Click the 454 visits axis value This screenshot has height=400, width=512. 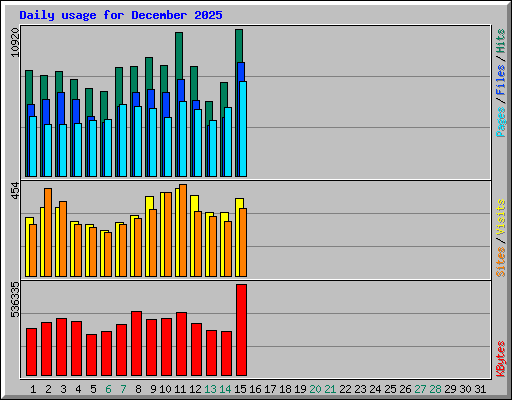click(x=15, y=191)
